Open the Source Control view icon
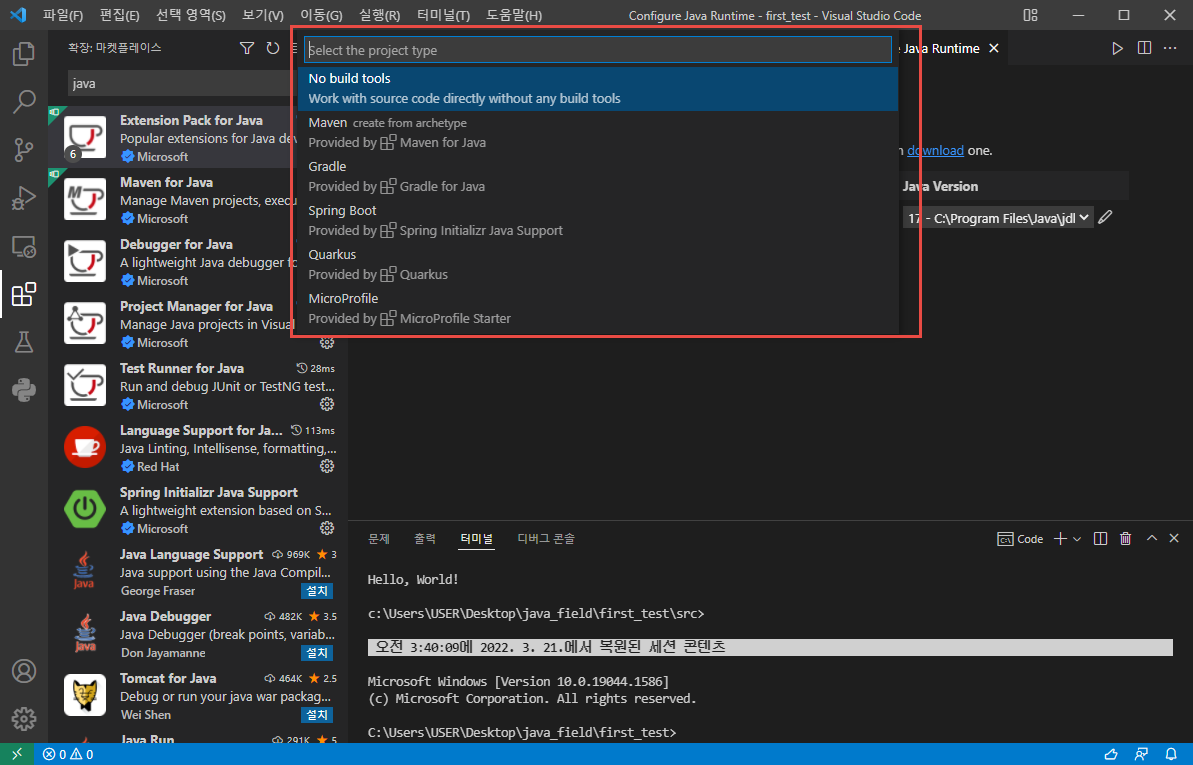 click(24, 150)
